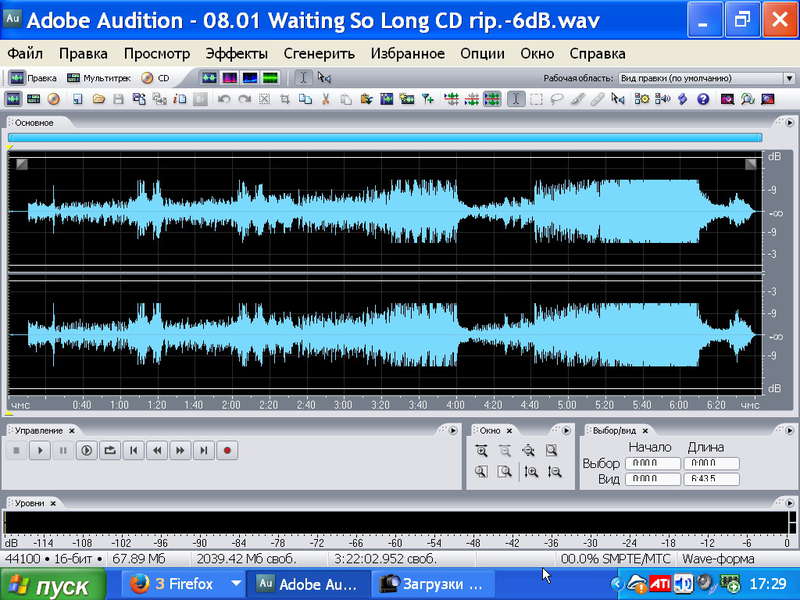The width and height of the screenshot is (800, 600).
Task: Click the red Record button
Action: click(227, 451)
